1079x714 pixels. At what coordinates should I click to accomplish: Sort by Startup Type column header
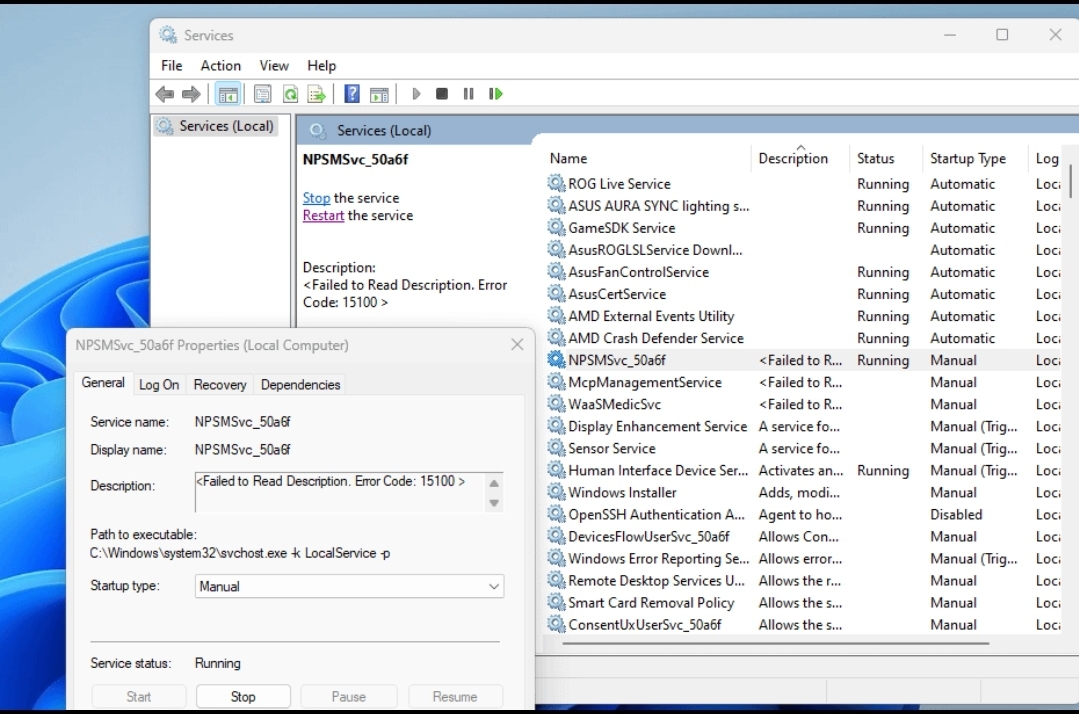(x=974, y=158)
